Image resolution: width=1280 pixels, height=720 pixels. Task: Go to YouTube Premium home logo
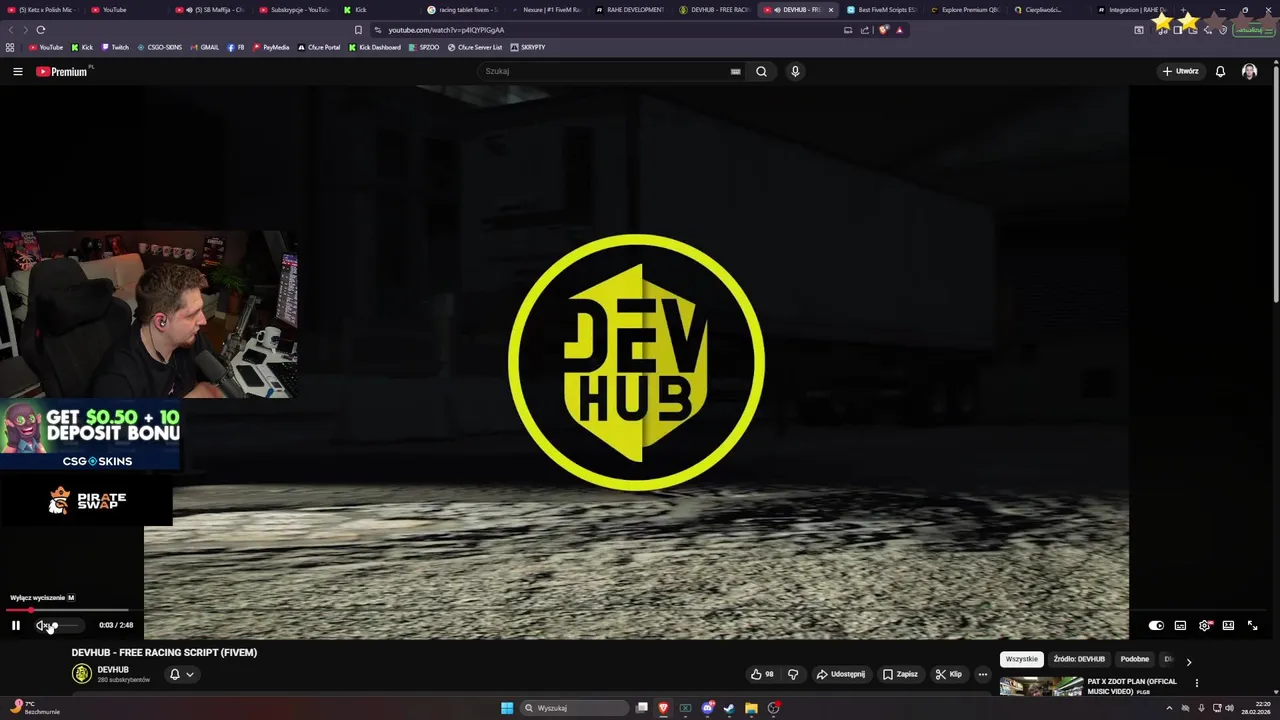point(62,71)
